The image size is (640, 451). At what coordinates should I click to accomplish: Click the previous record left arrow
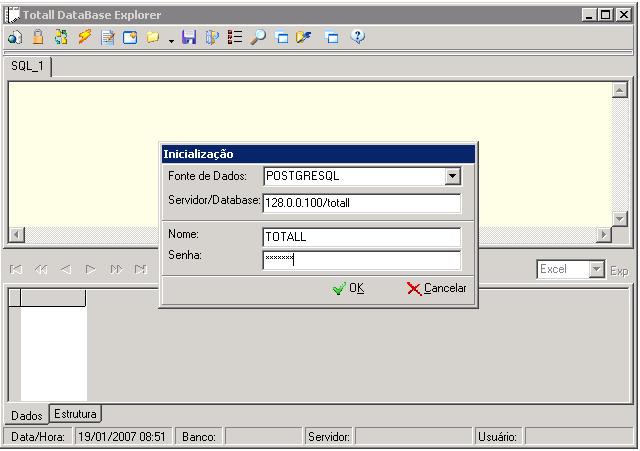66,269
